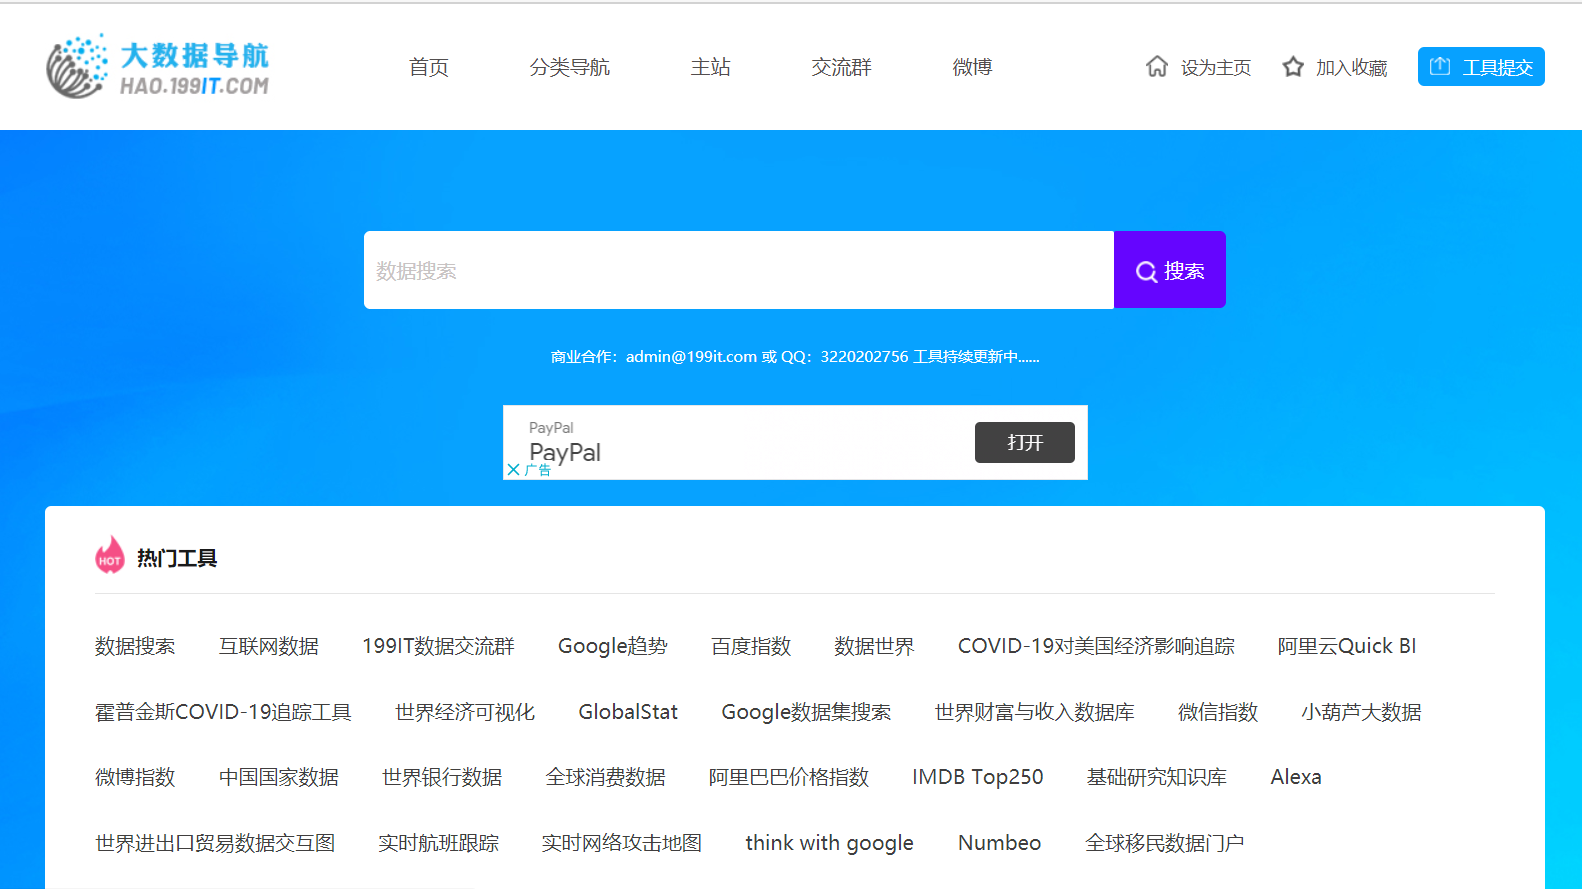Open 百度指数 link

751,646
